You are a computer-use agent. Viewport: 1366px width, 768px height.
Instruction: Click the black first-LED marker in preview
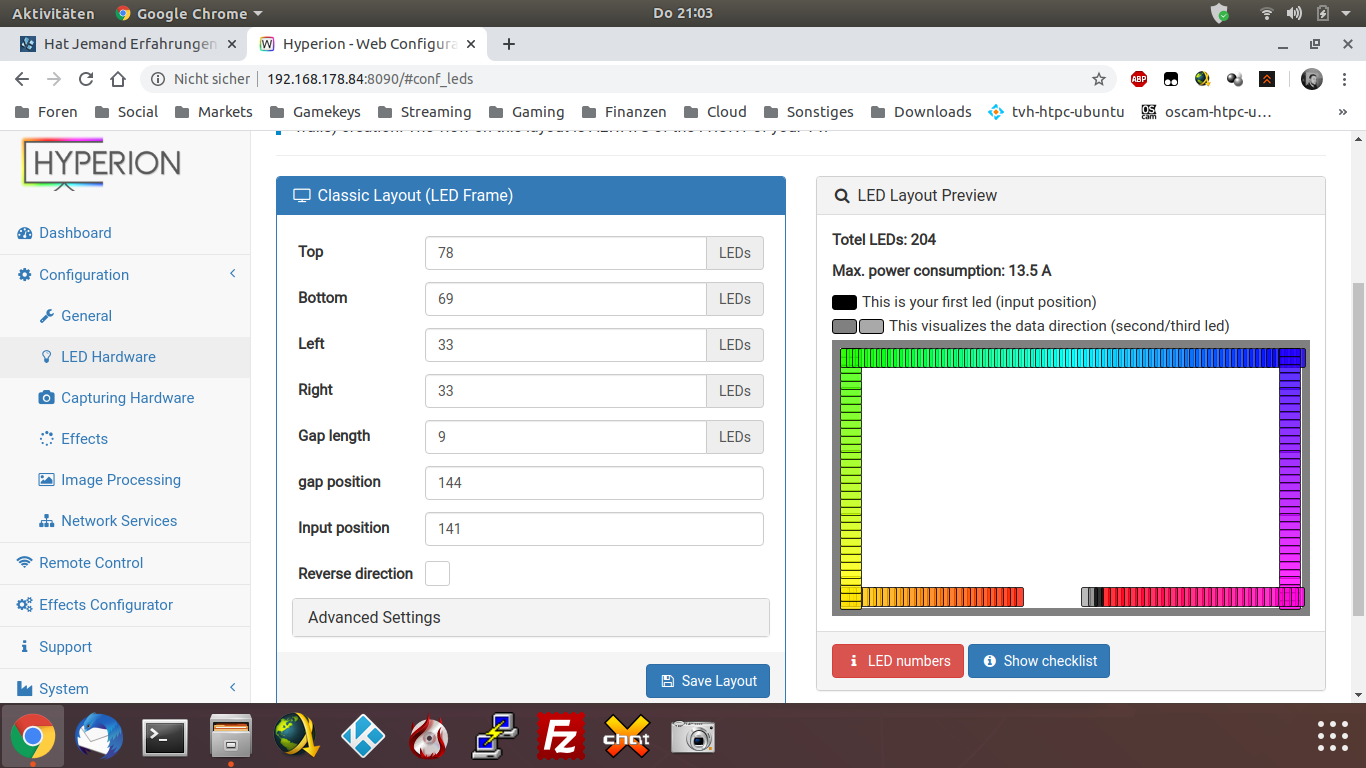(1098, 597)
